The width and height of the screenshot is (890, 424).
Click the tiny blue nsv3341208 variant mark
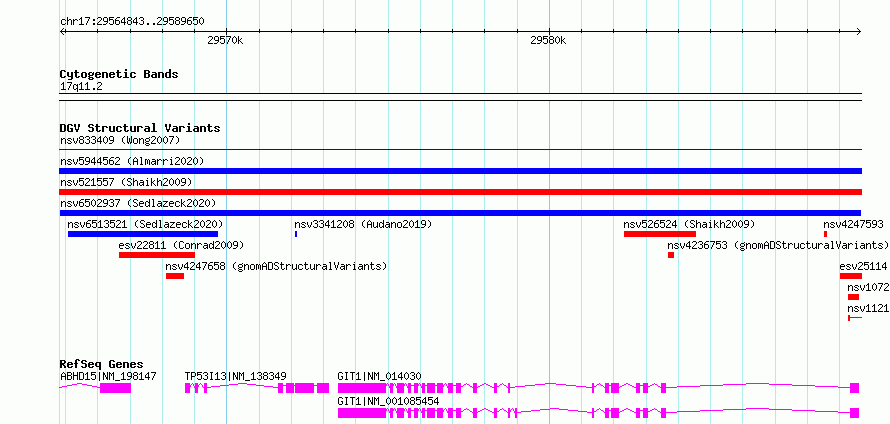point(296,234)
